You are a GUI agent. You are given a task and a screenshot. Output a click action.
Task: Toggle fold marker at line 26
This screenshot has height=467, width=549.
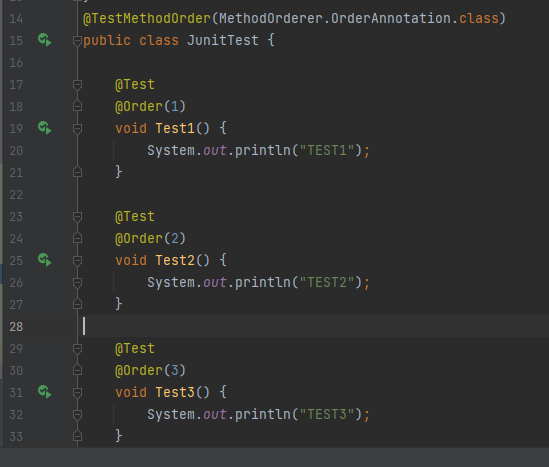(77, 283)
